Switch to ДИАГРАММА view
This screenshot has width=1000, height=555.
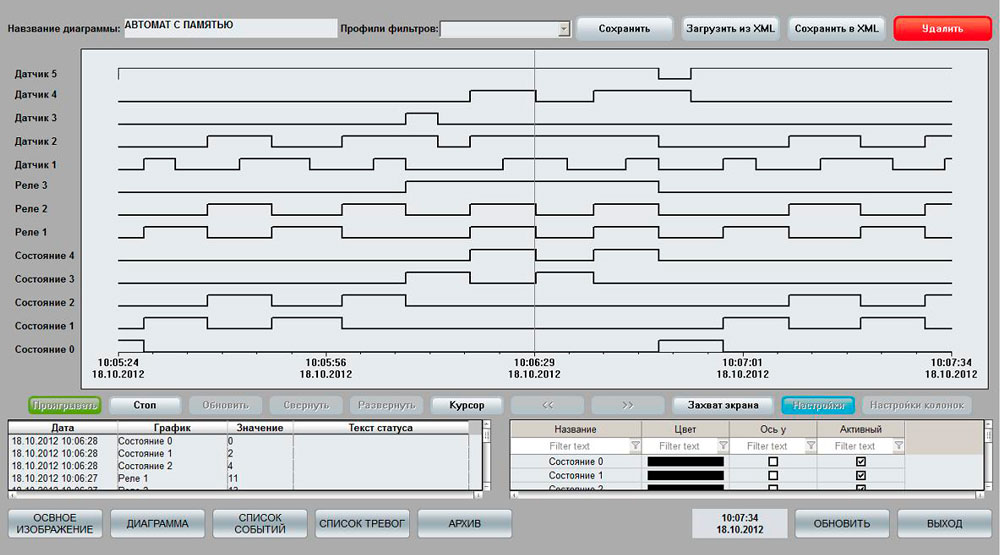pyautogui.click(x=157, y=524)
